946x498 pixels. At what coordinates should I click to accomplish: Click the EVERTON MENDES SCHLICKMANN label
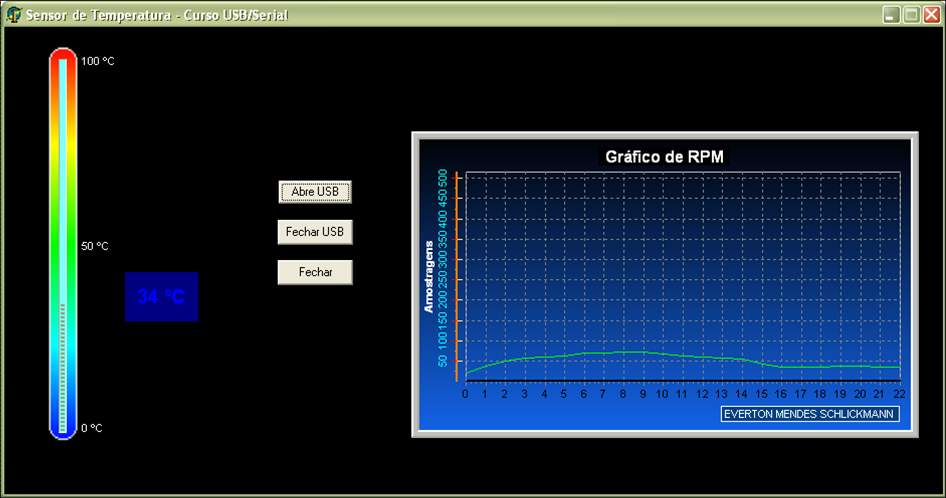coord(810,414)
